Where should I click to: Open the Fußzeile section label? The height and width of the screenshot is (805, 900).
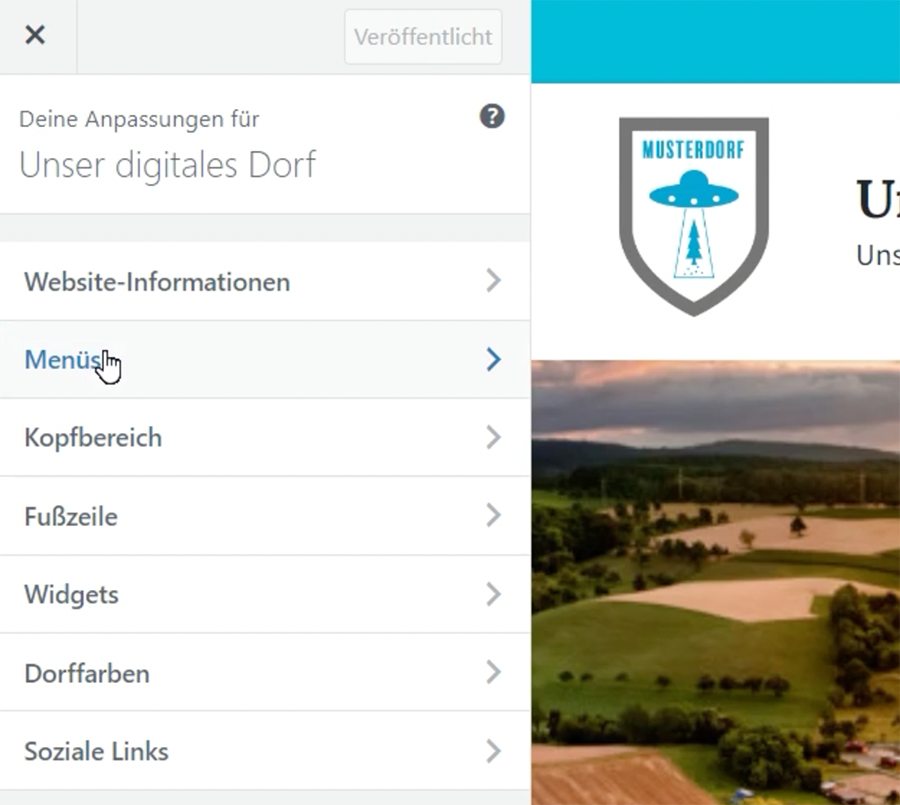click(71, 517)
